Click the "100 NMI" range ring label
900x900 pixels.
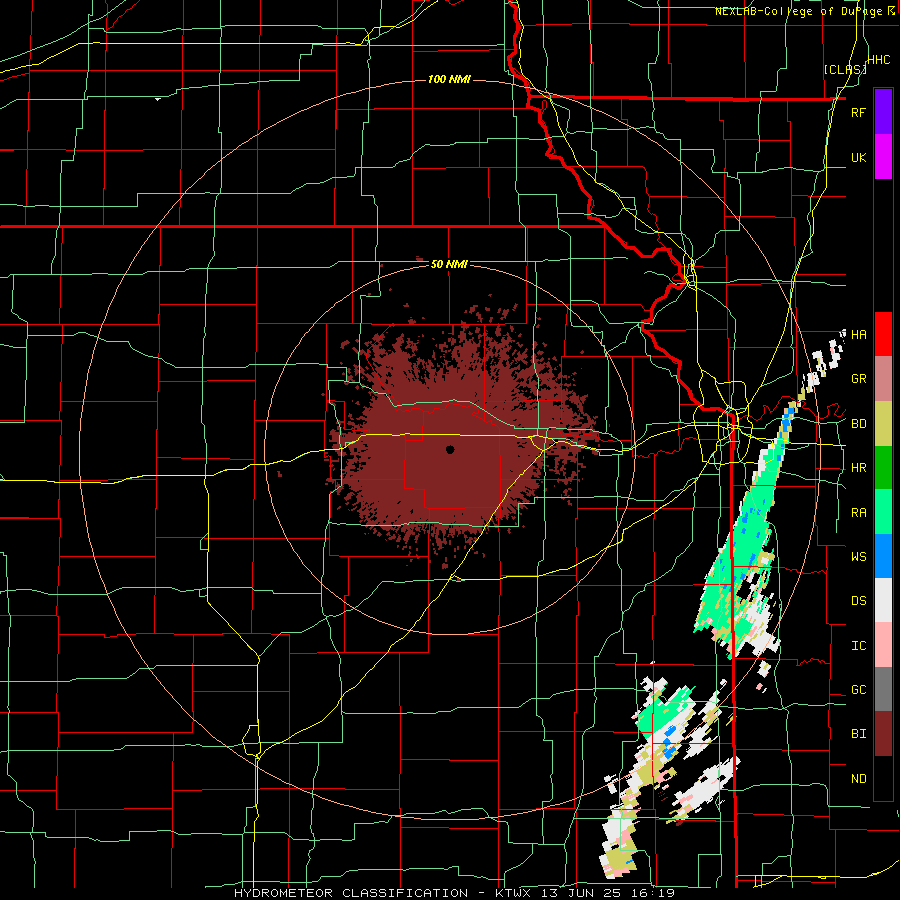click(449, 79)
